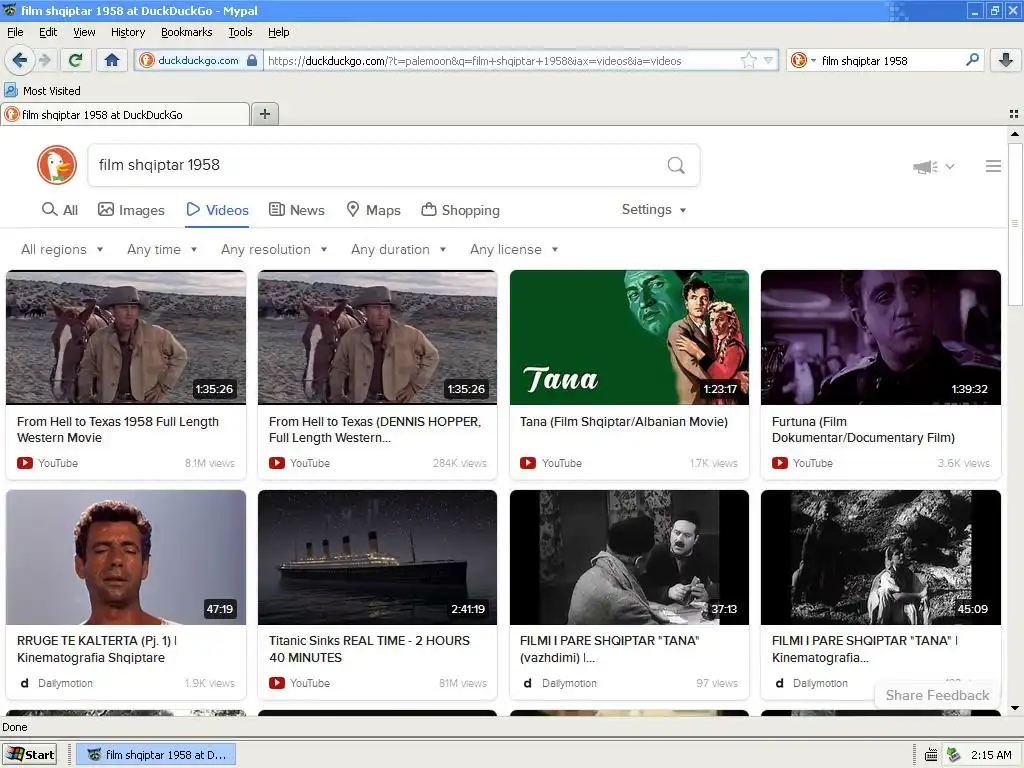Open the Home page icon
The width and height of the screenshot is (1024, 768).
[112, 61]
